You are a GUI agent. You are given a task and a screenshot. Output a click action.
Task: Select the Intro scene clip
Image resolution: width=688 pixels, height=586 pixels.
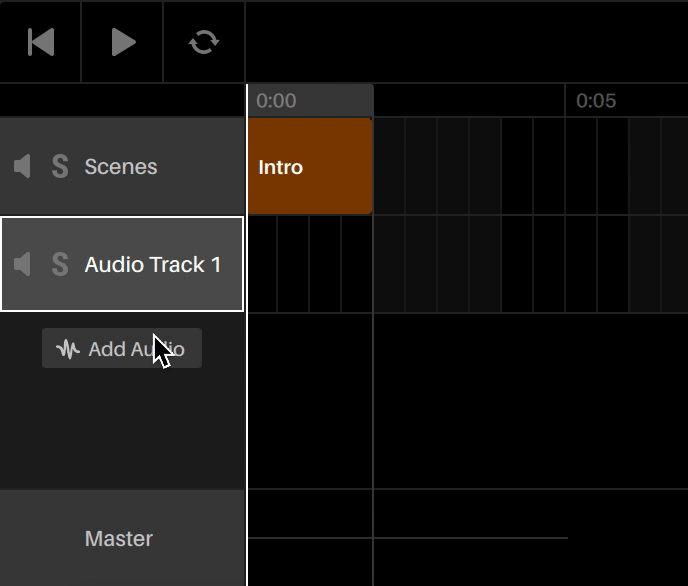coord(310,166)
